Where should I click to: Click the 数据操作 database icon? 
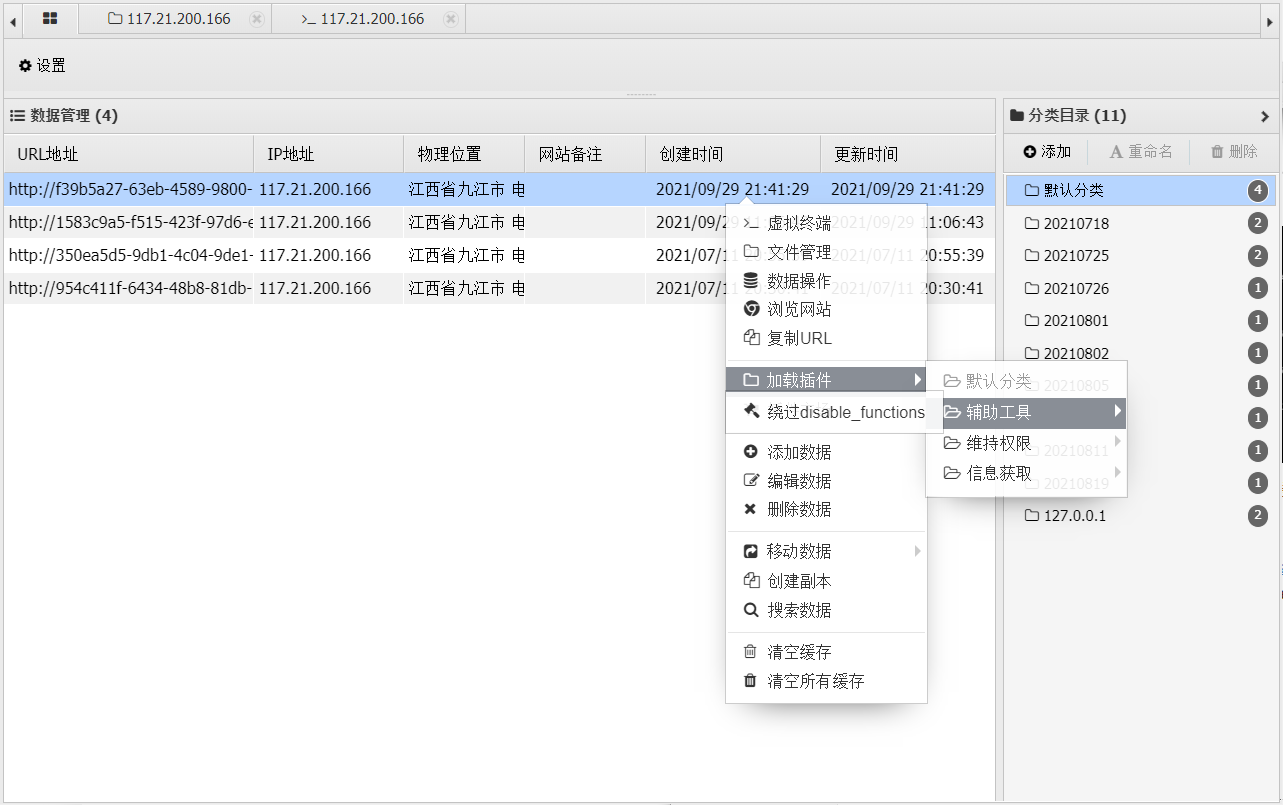click(x=751, y=280)
